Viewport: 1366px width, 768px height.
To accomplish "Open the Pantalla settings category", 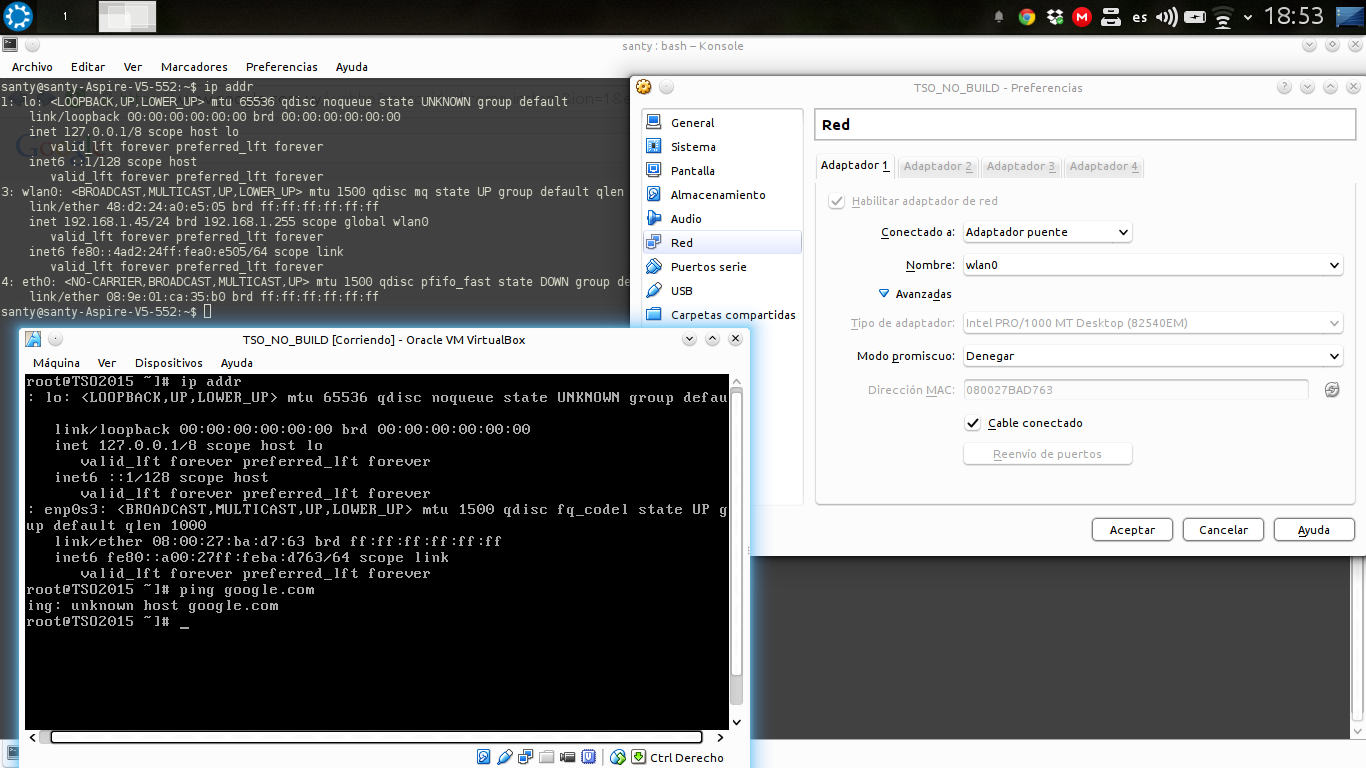I will pyautogui.click(x=721, y=171).
